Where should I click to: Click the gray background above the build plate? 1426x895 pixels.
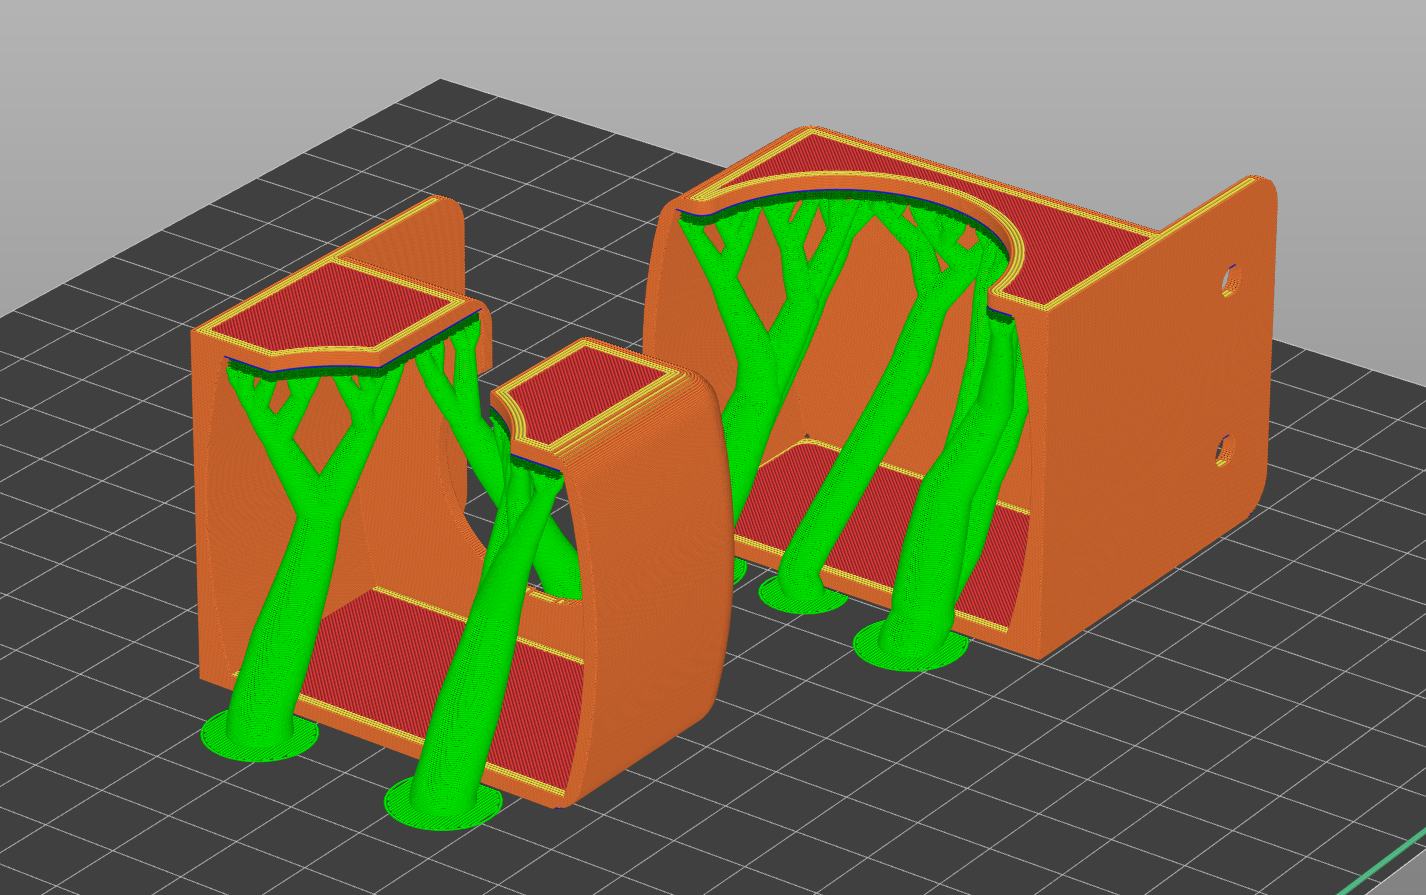tap(700, 50)
